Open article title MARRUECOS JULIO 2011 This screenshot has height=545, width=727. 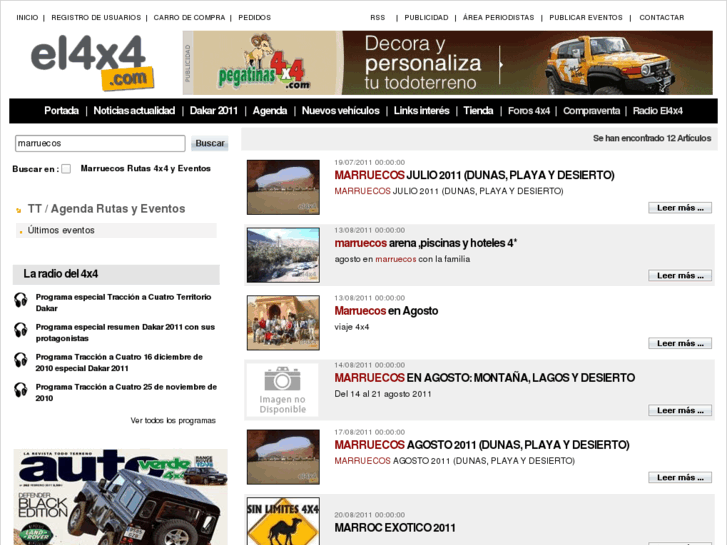474,175
